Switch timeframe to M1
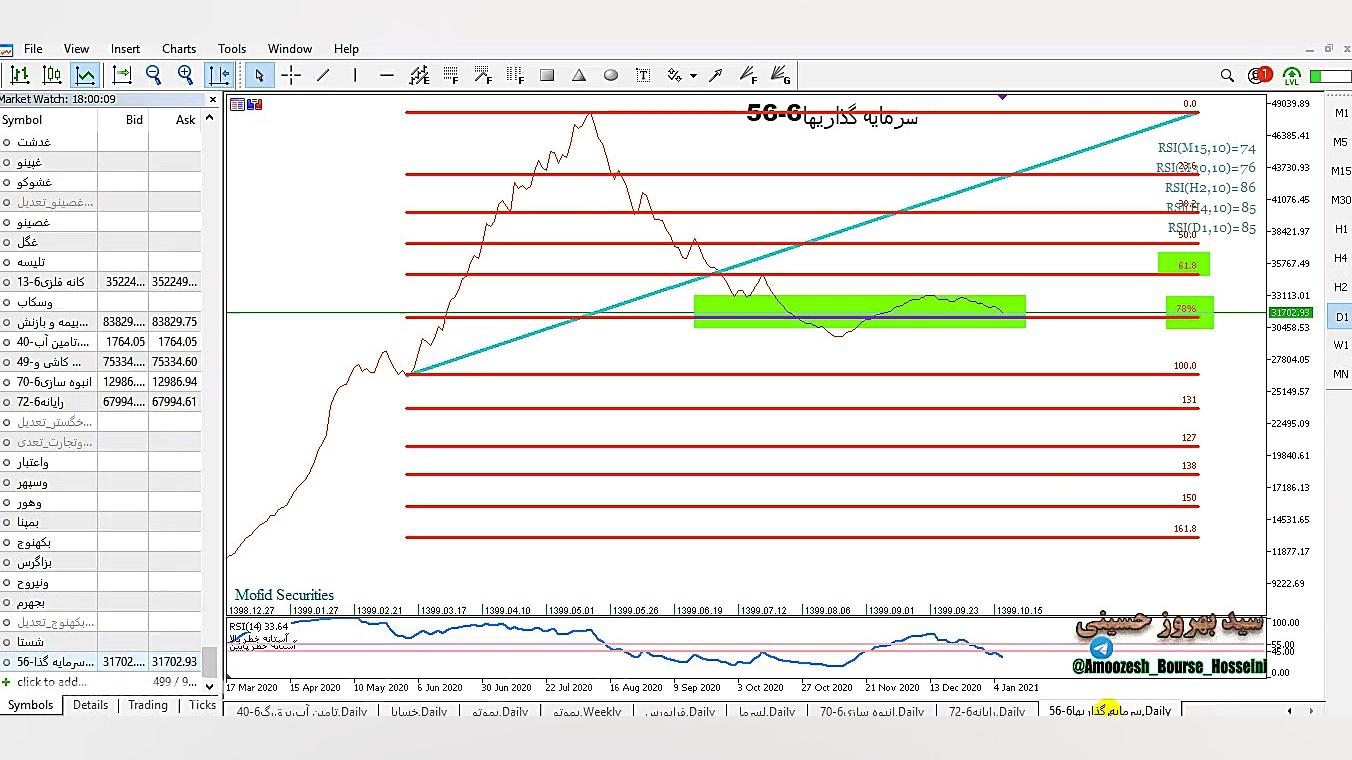1352x760 pixels. tap(1341, 113)
